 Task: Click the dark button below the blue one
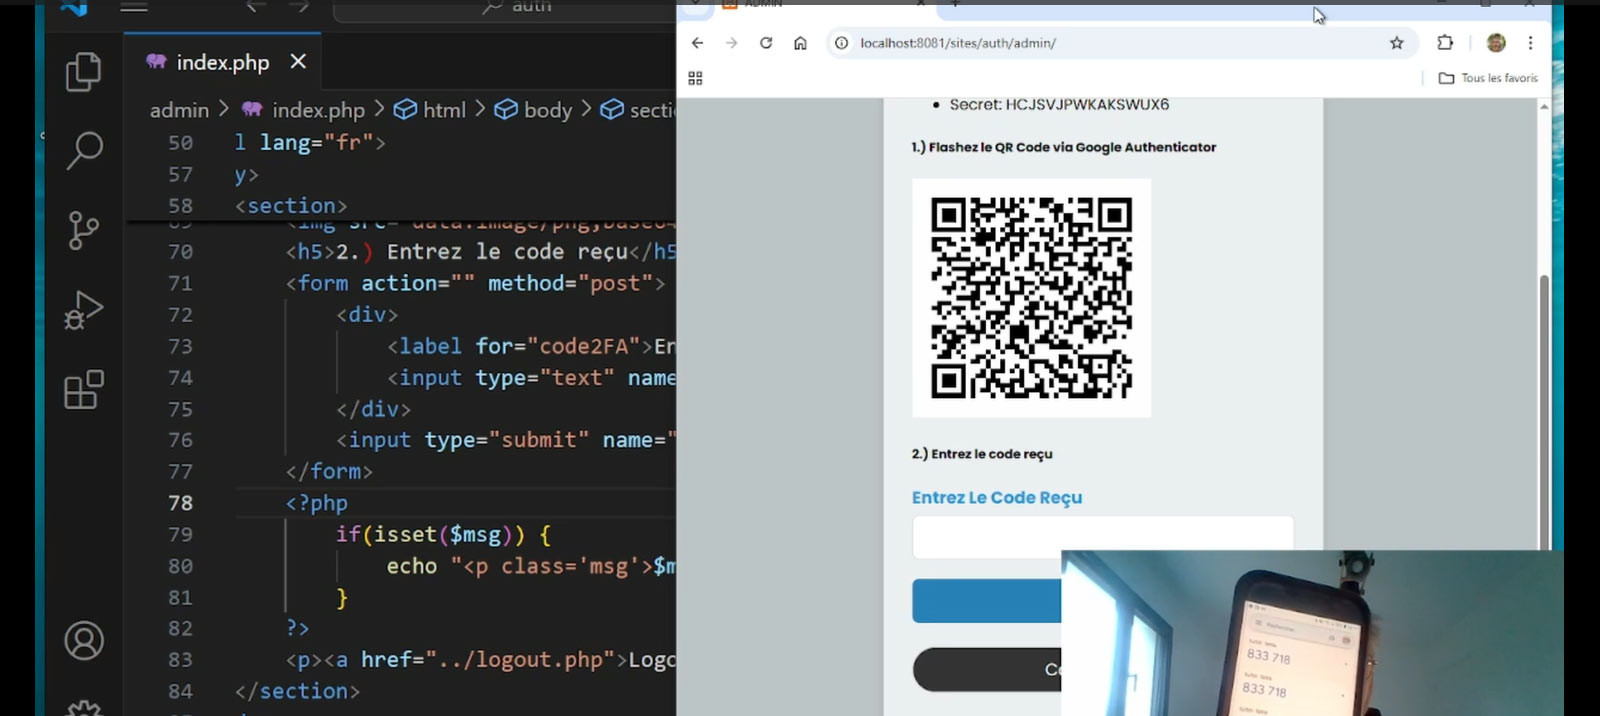click(987, 669)
